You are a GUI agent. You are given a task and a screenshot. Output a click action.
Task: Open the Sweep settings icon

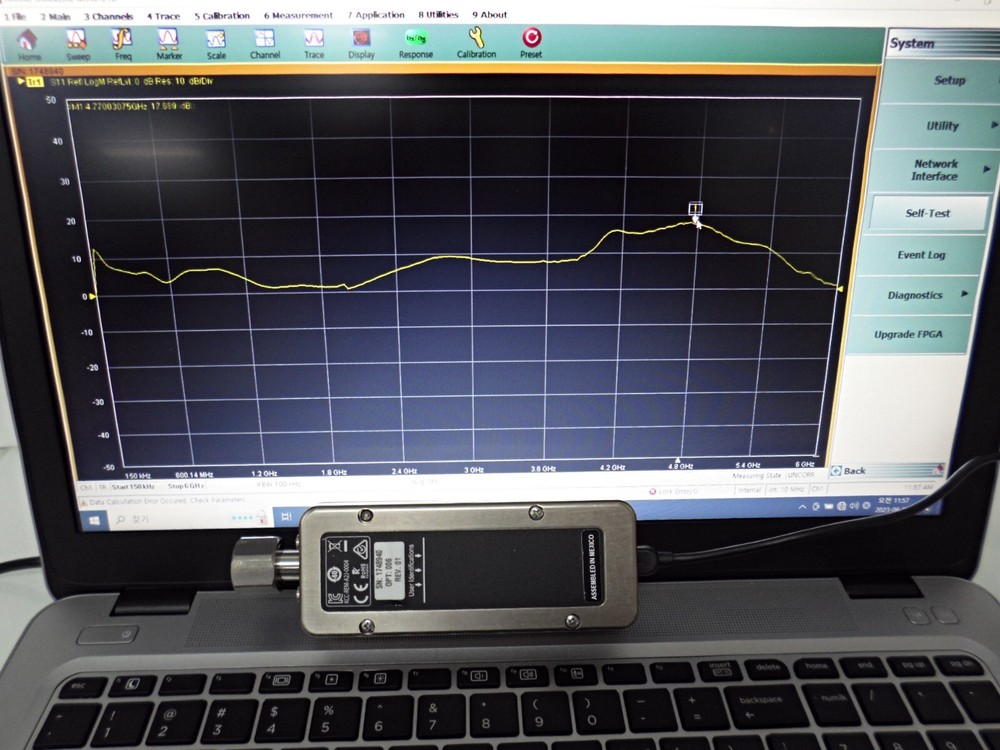pyautogui.click(x=77, y=45)
